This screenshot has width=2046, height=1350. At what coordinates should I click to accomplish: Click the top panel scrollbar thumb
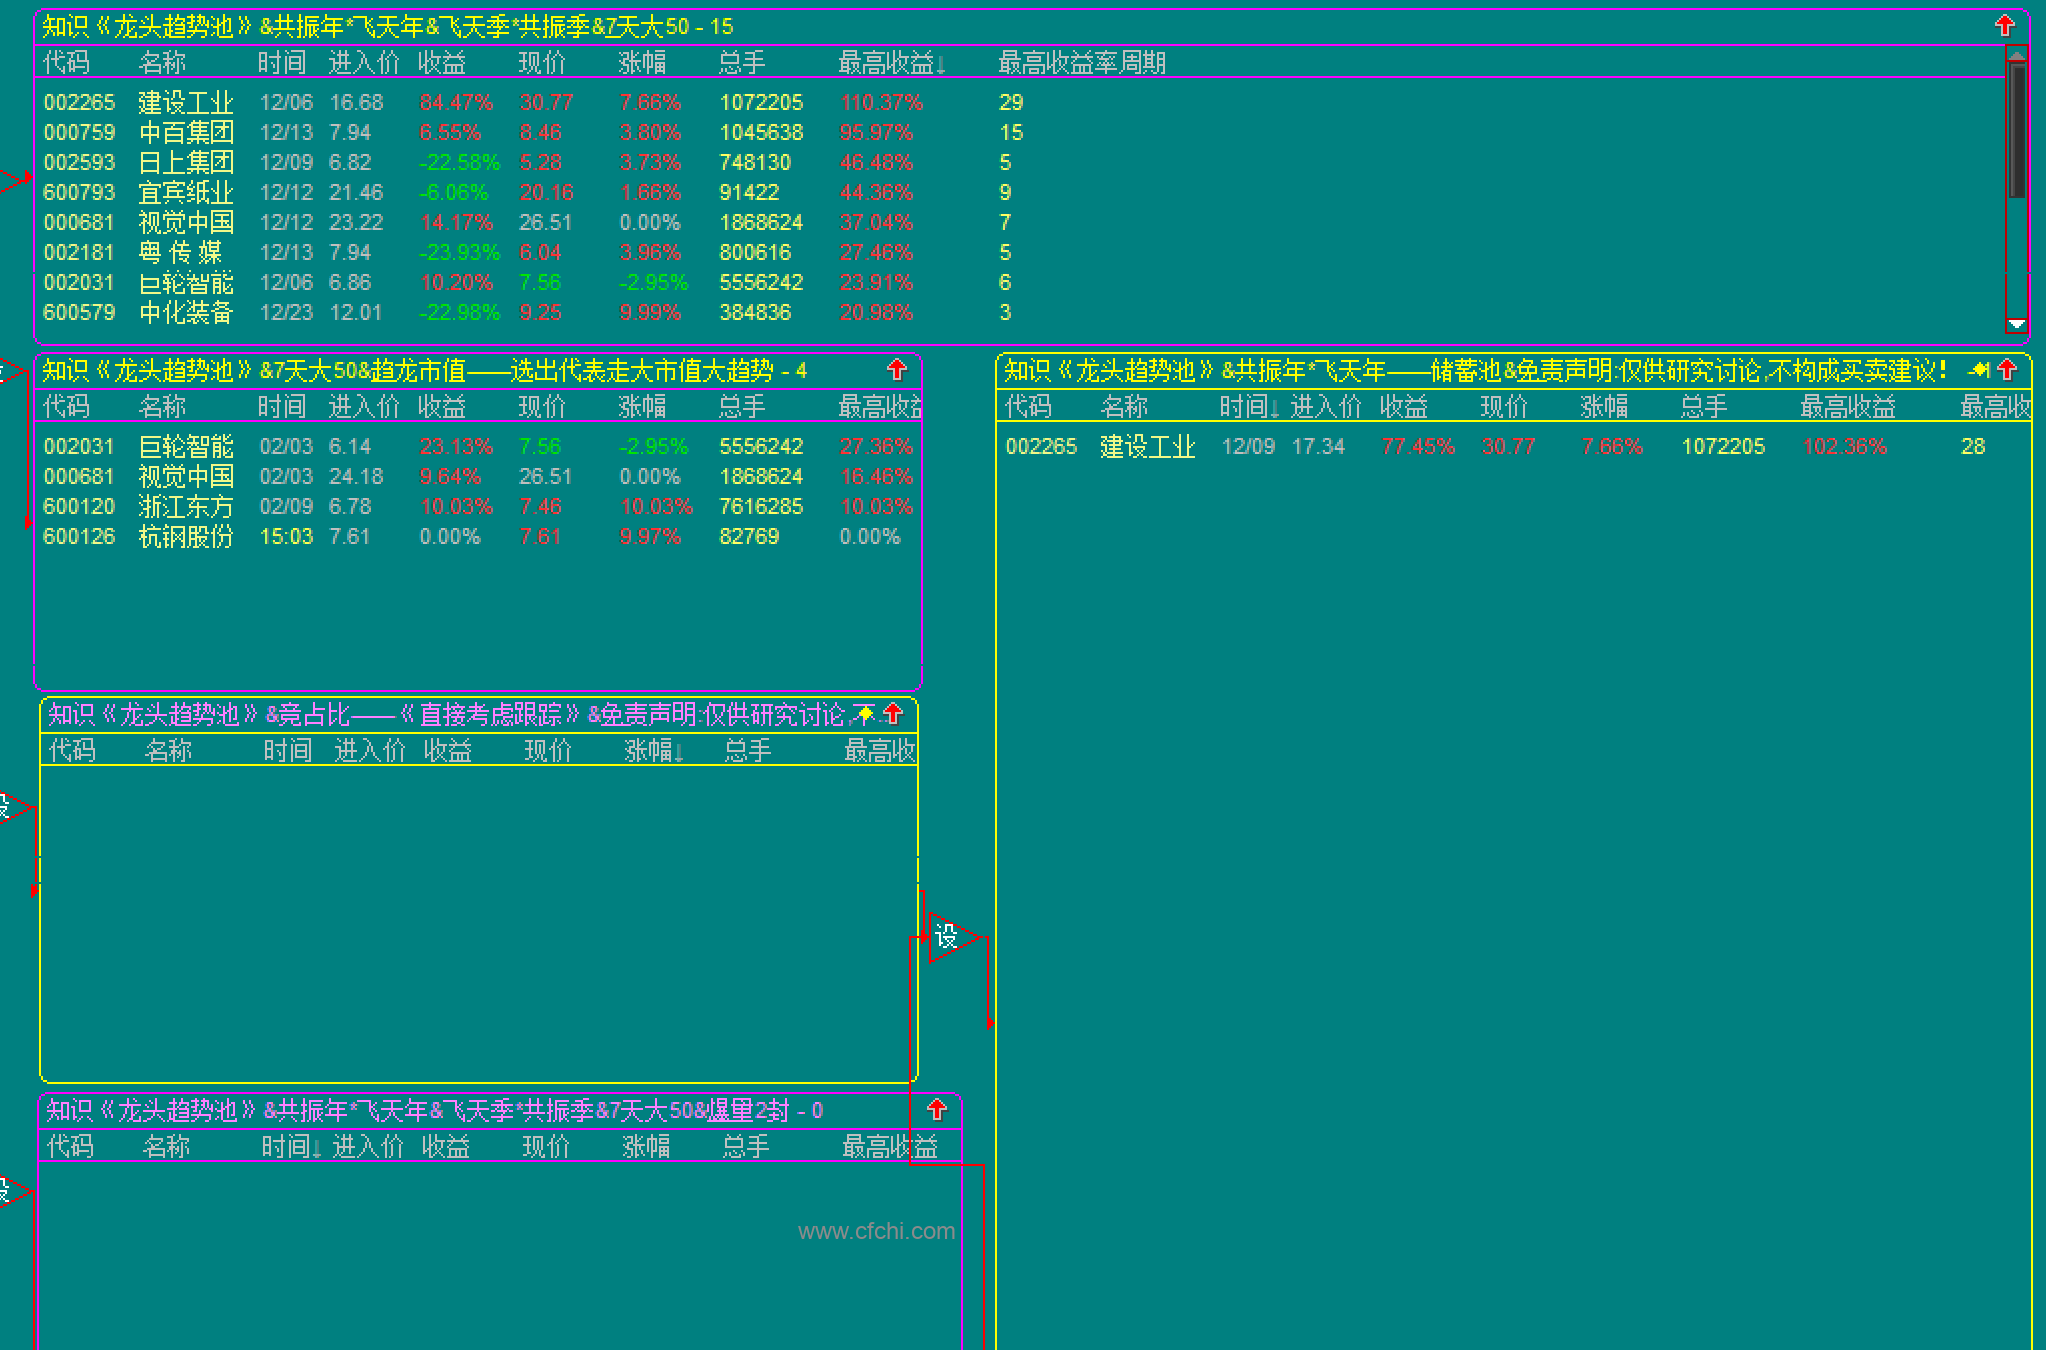click(x=2016, y=130)
